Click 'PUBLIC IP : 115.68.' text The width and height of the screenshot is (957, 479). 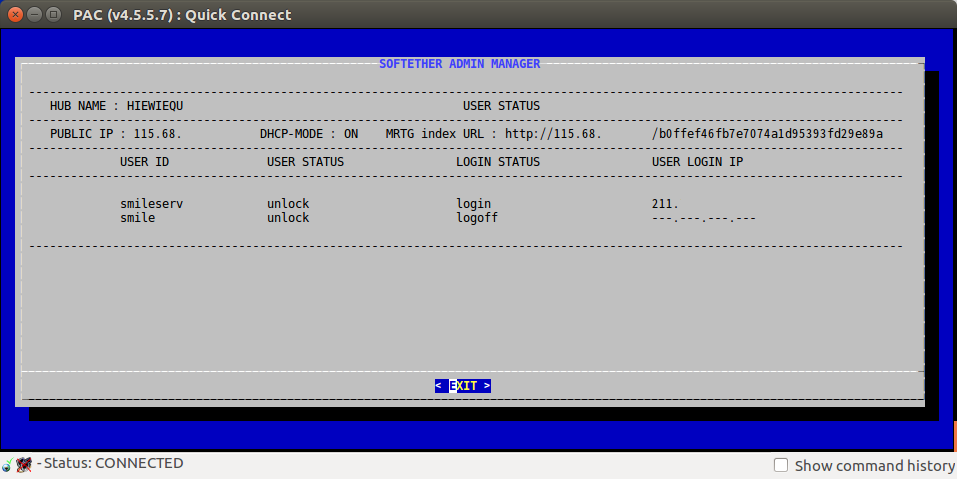tap(116, 134)
